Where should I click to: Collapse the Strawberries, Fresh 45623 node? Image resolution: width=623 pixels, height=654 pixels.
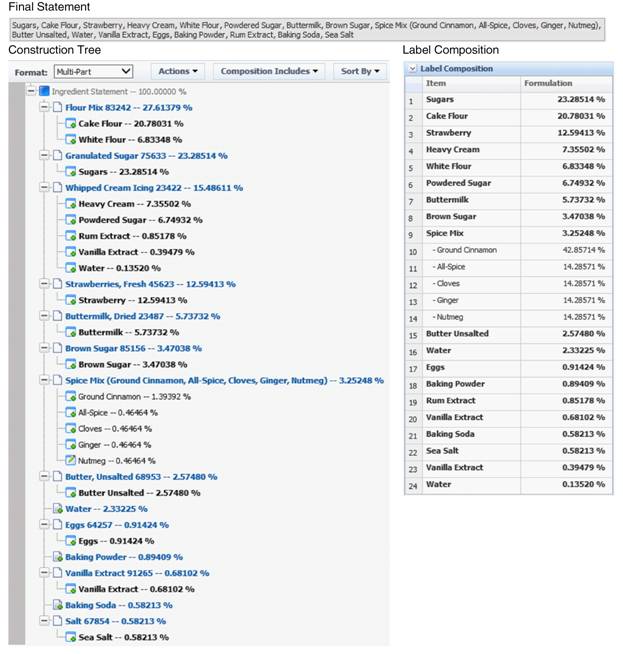[x=44, y=284]
